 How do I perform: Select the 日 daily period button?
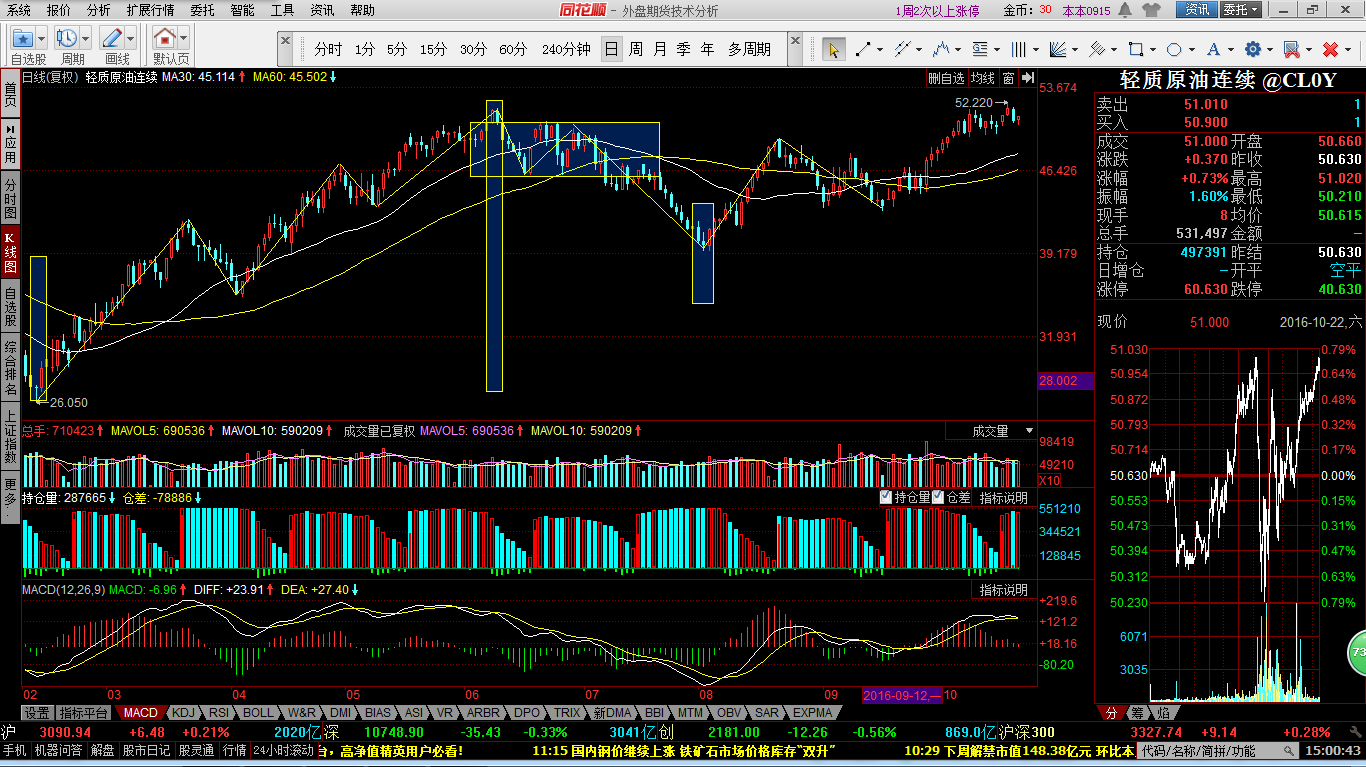(x=611, y=49)
